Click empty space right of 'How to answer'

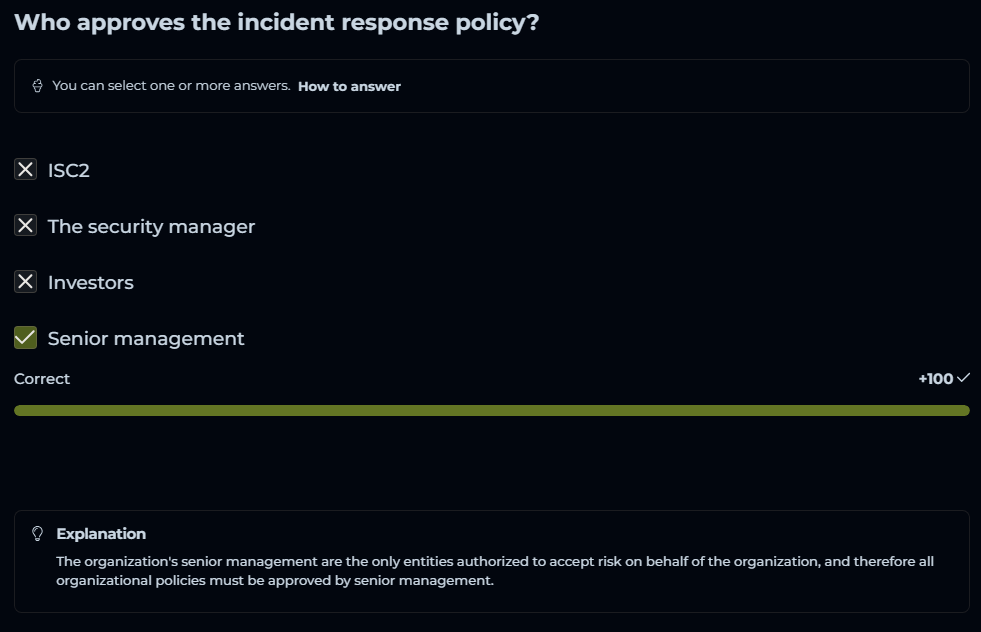click(680, 86)
